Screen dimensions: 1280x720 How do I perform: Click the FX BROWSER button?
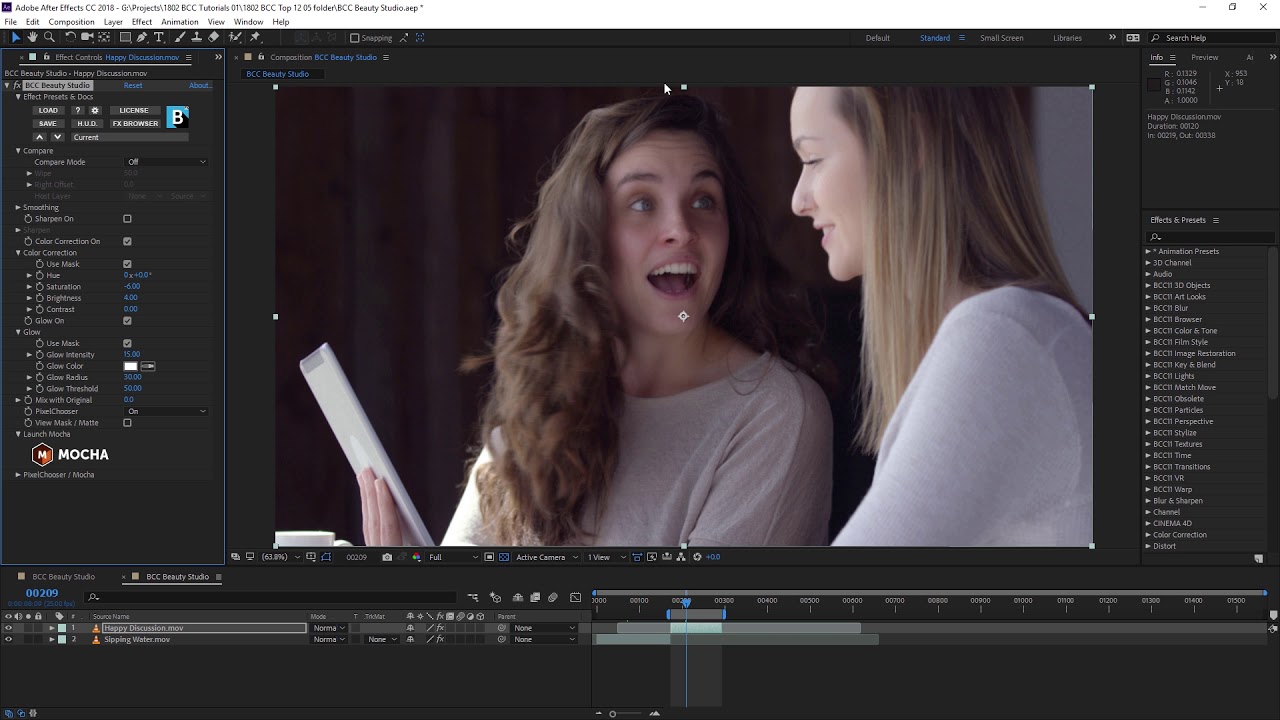pyautogui.click(x=135, y=123)
